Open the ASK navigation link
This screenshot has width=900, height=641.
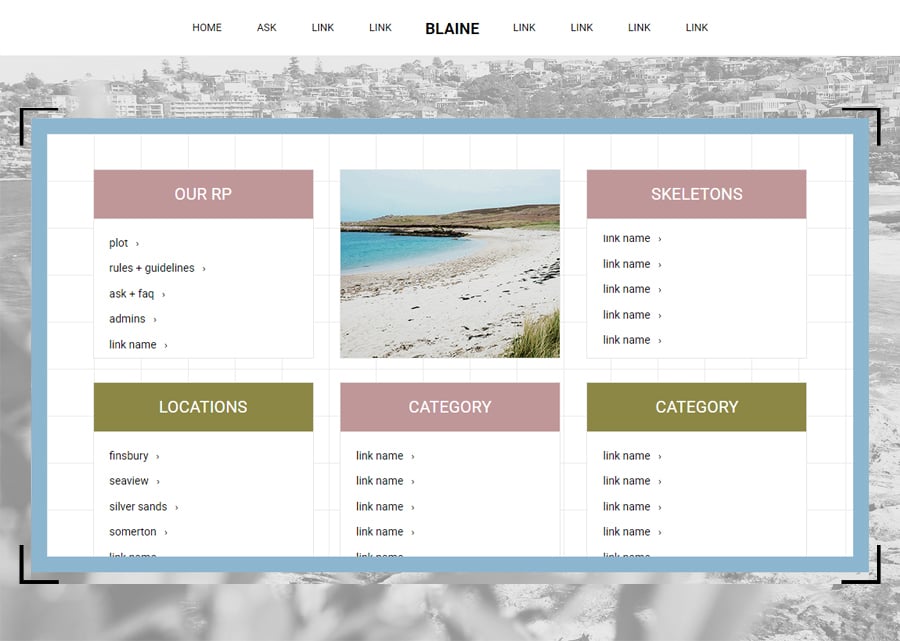266,28
